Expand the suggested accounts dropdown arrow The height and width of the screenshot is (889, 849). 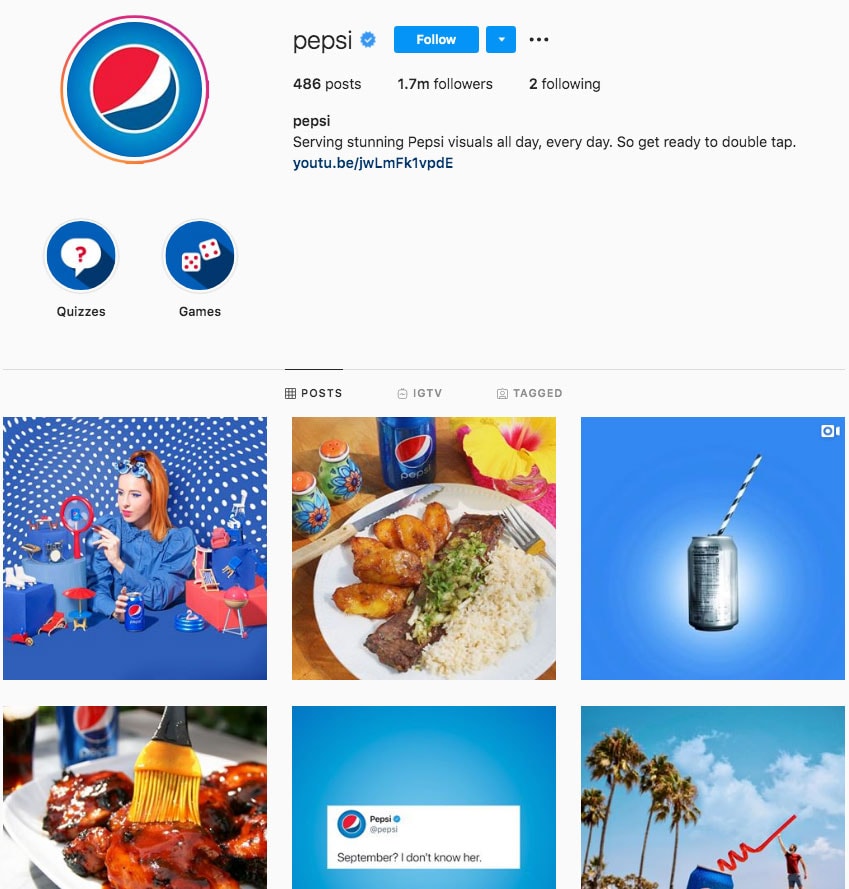point(501,39)
